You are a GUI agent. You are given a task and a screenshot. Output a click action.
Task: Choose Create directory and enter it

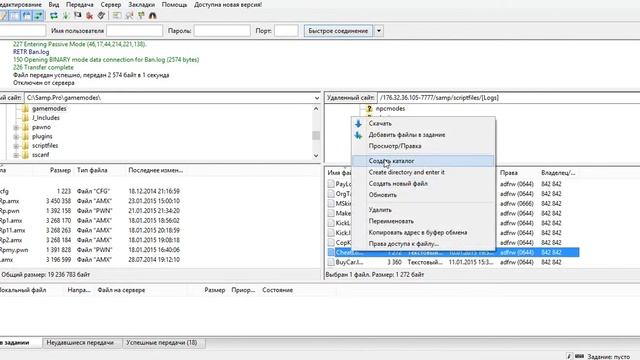423,172
